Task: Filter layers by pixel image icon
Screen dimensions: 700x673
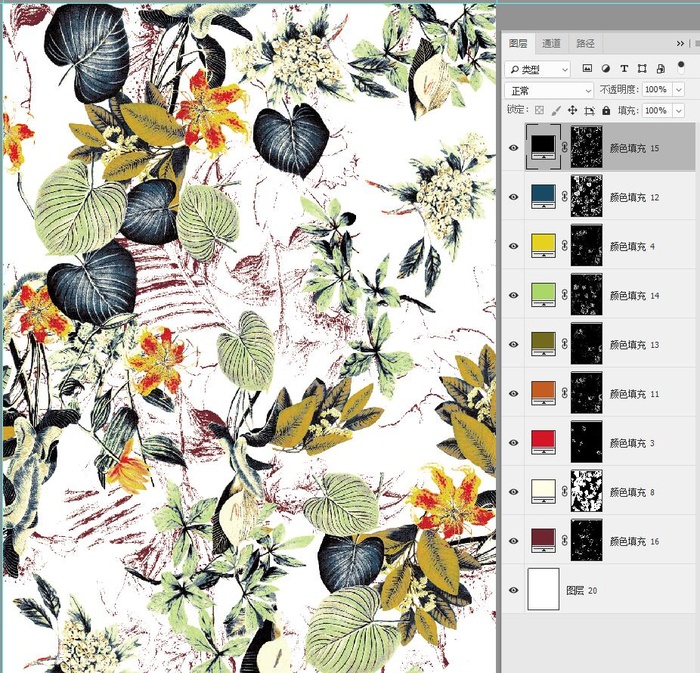Action: [x=588, y=68]
